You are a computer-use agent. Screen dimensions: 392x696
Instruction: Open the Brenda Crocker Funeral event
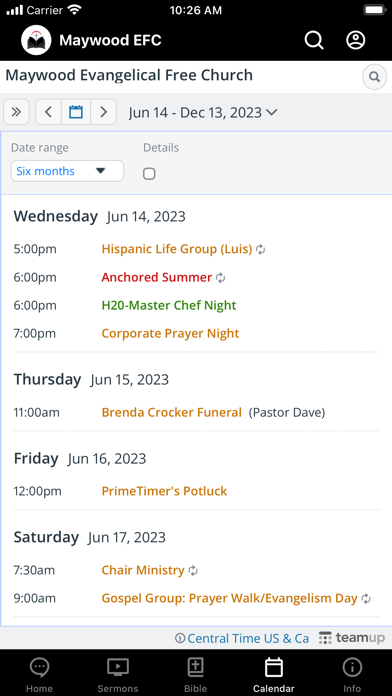tap(171, 413)
